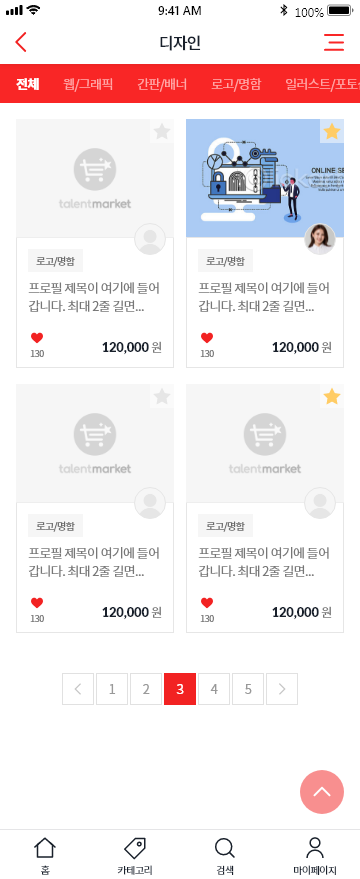Open the 카테고리 tag icon
This screenshot has height=879, width=360.
(135, 848)
